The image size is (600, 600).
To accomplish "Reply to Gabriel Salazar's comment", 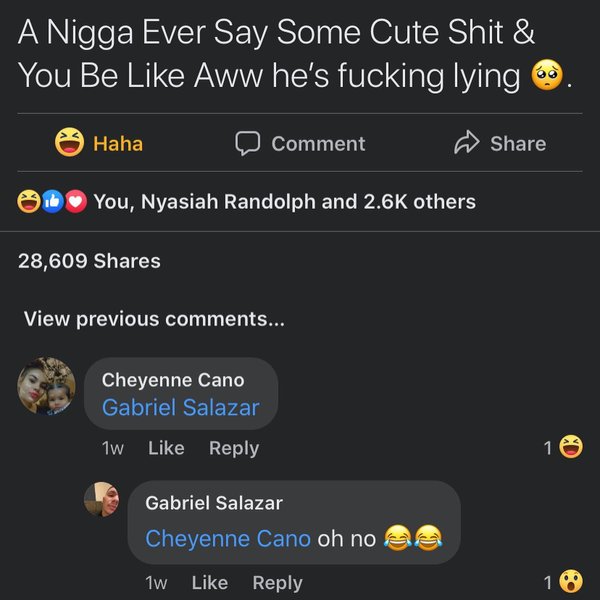I will [277, 582].
